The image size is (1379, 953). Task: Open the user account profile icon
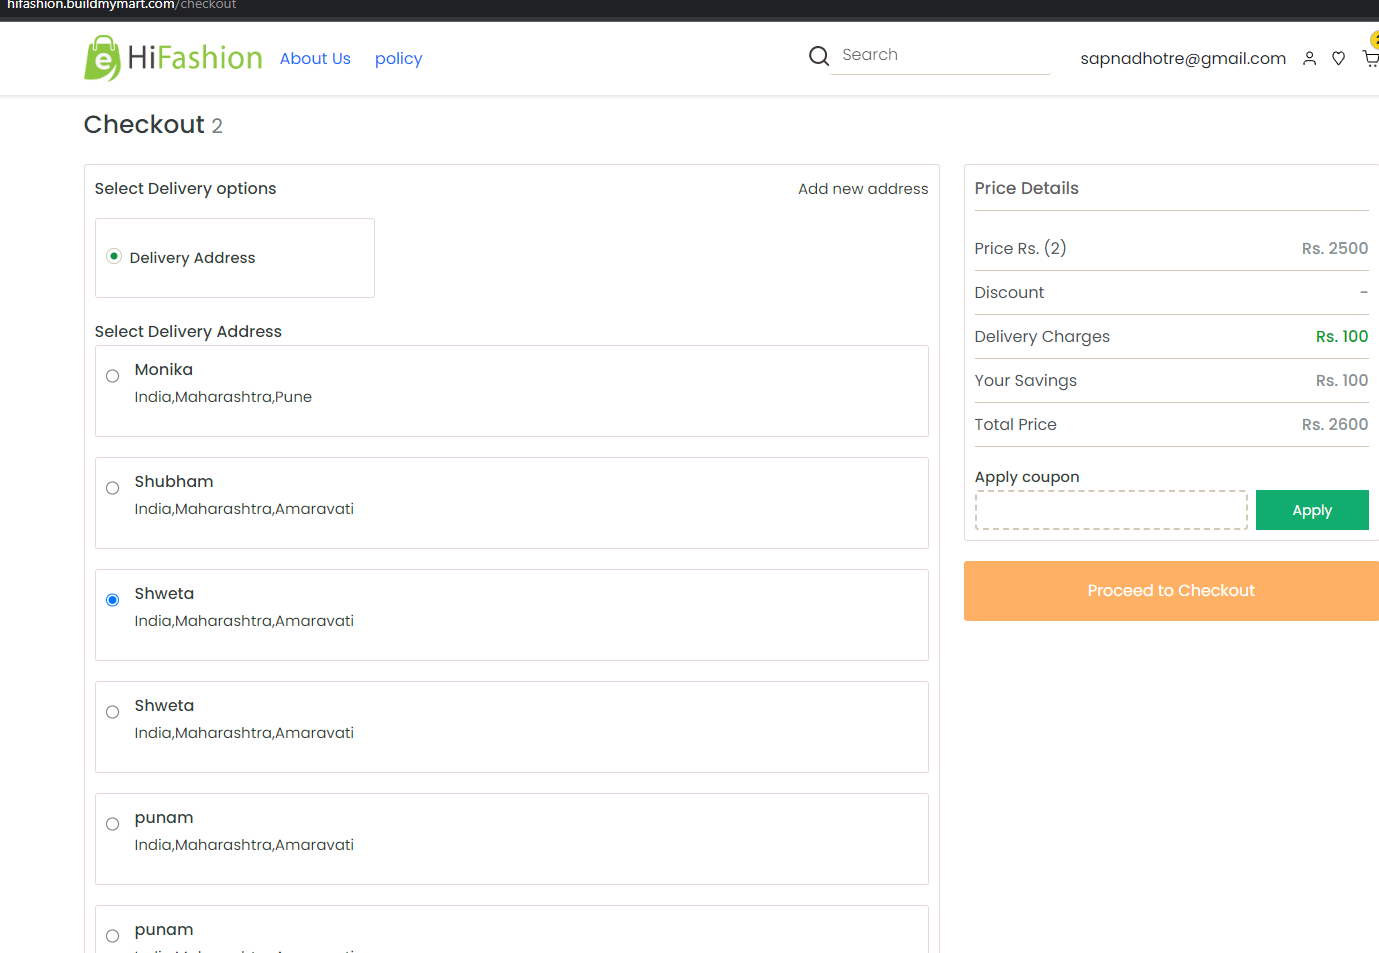(1309, 59)
